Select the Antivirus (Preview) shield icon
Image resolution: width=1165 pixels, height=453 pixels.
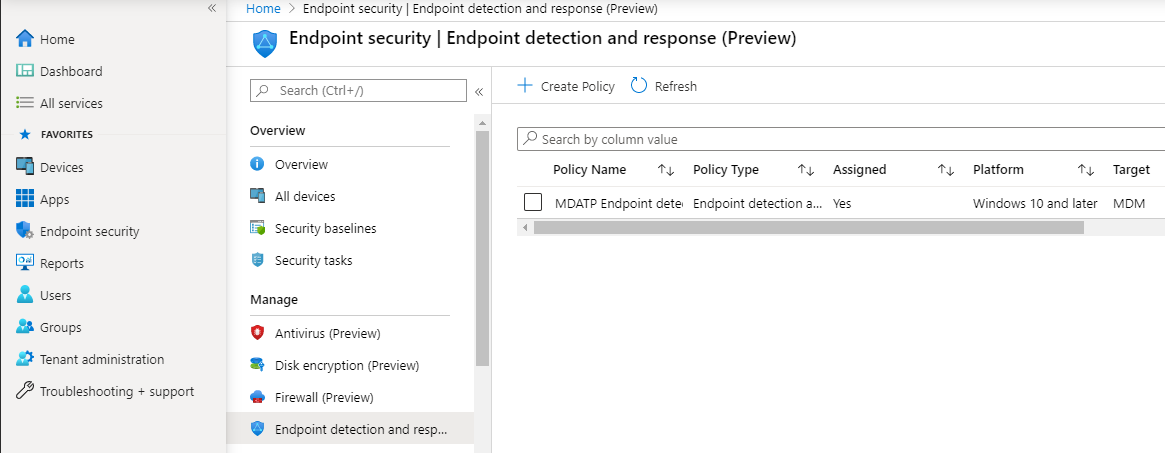pos(257,333)
